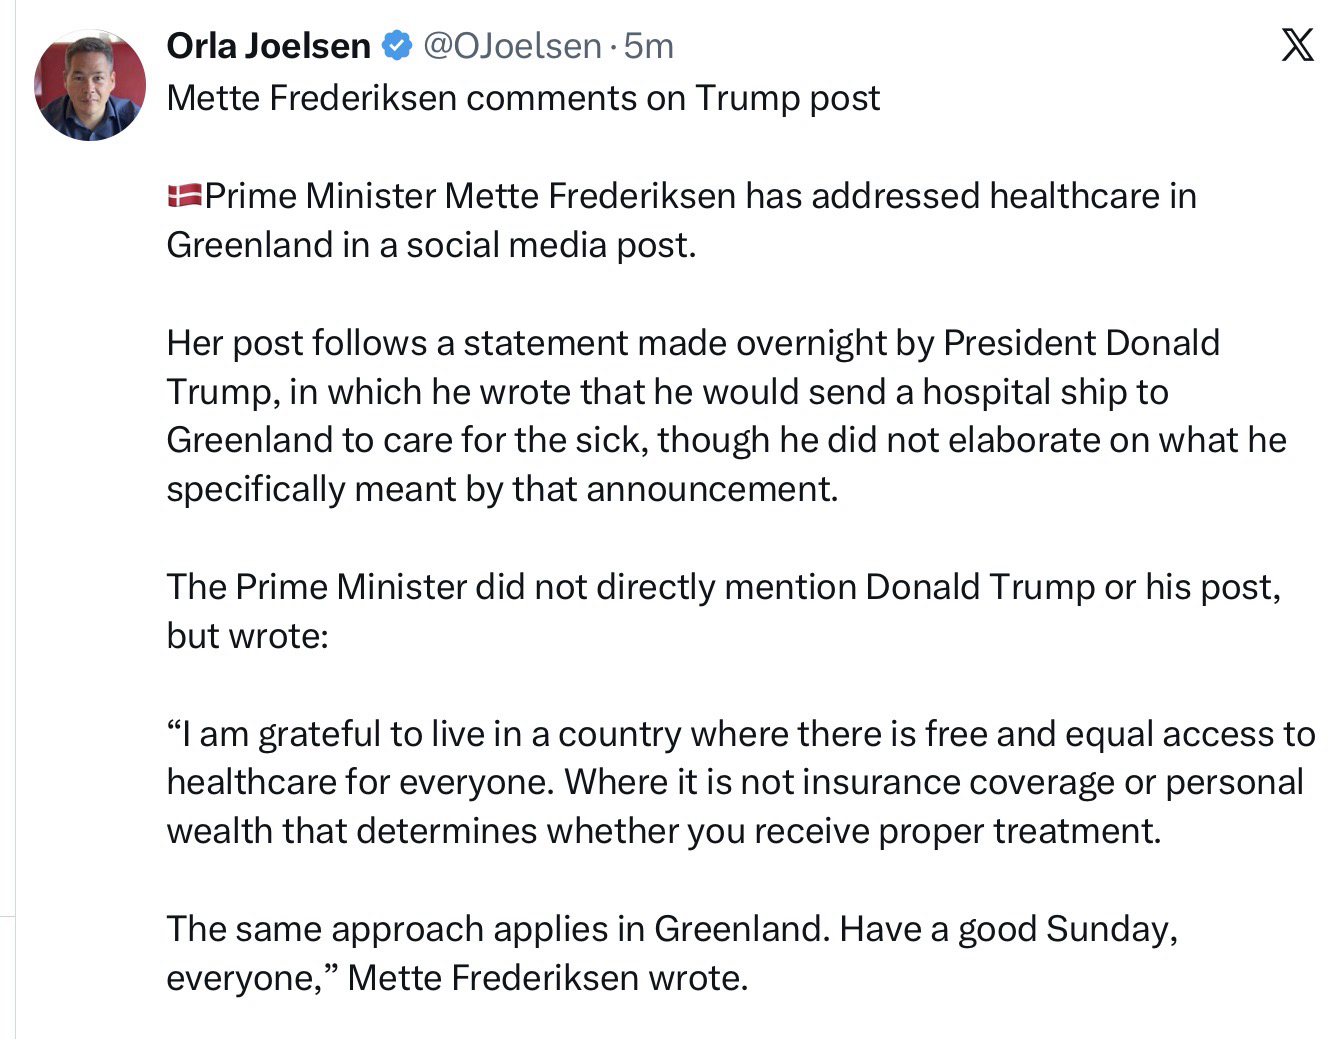Click the X logo icon

tap(1297, 45)
